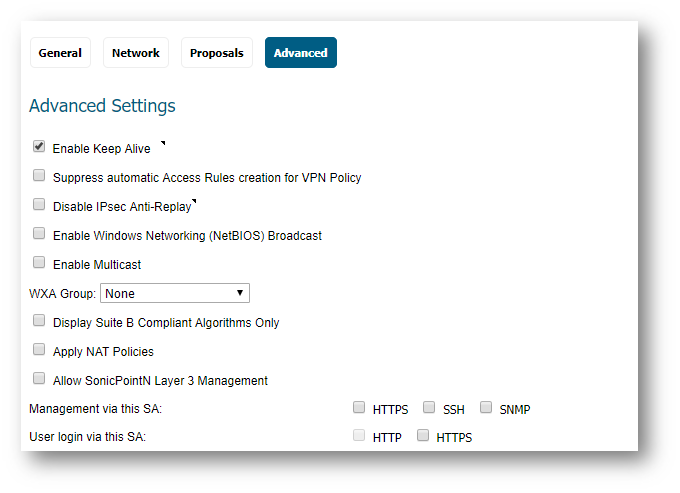Viewport: 680px width, 493px height.
Task: Enable Apply NAT Policies checkbox
Action: (x=39, y=349)
